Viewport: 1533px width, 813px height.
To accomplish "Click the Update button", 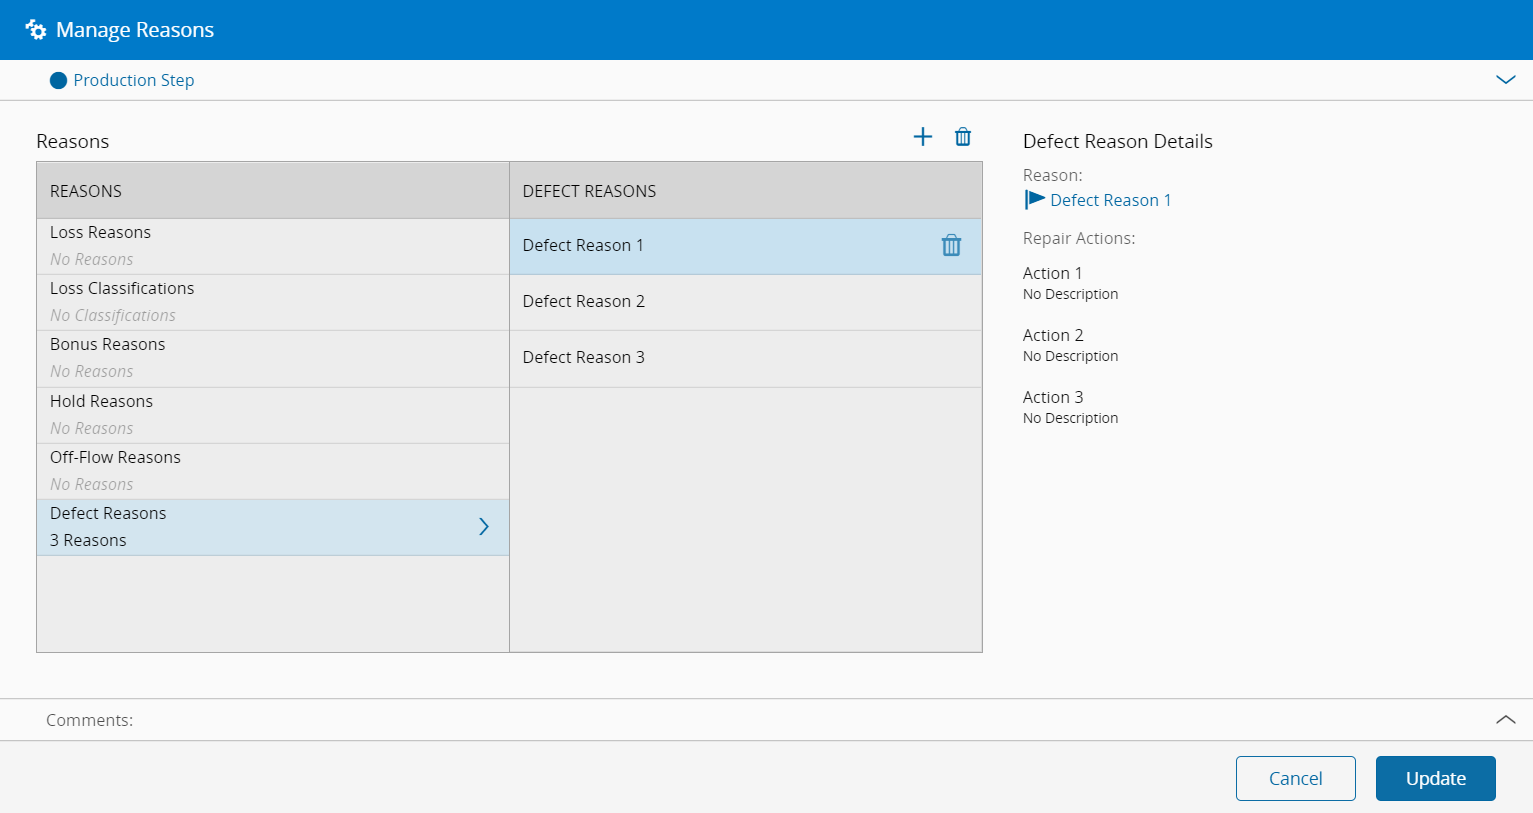I will pyautogui.click(x=1435, y=778).
